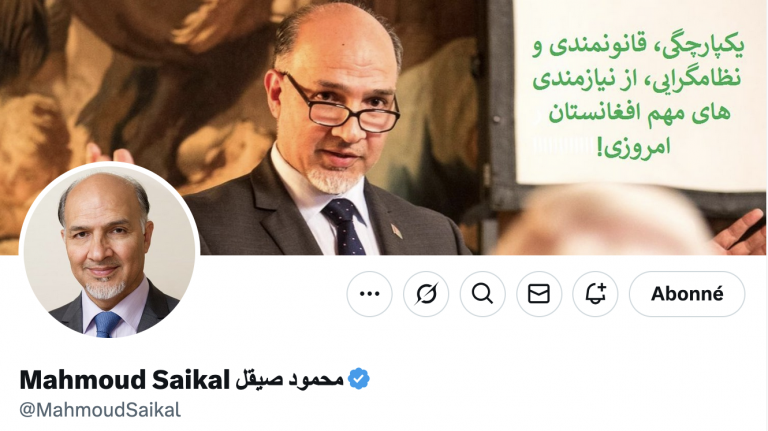Search this profile's posts with magnifier icon
The width and height of the screenshot is (768, 431).
pos(482,294)
